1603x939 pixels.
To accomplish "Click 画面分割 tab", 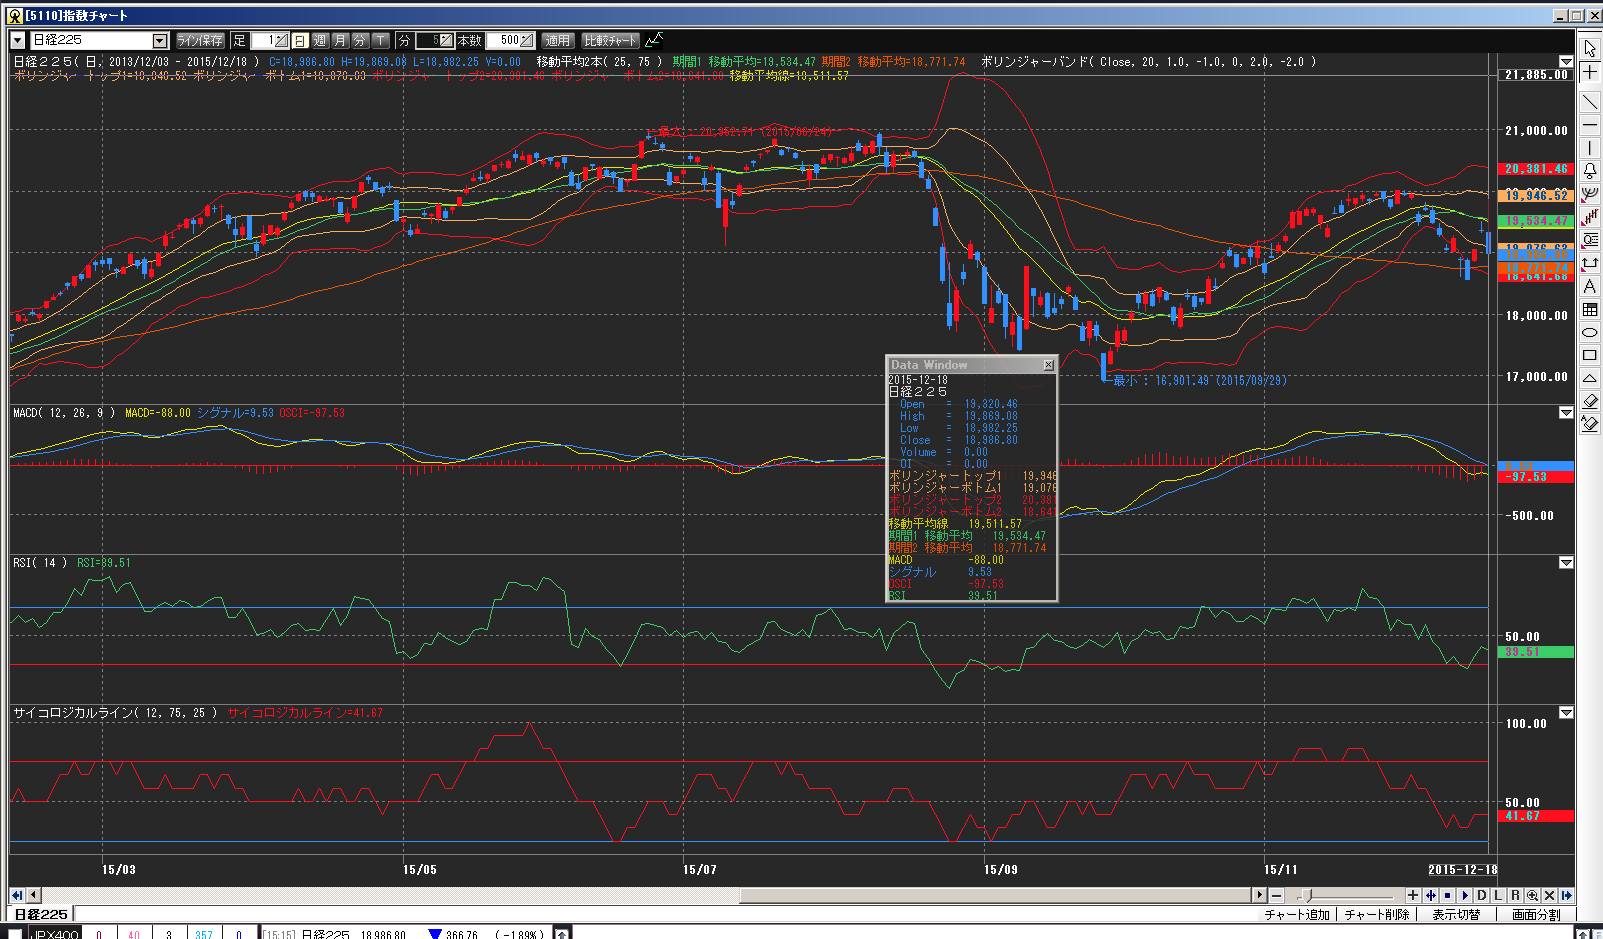I will pyautogui.click(x=1535, y=915).
